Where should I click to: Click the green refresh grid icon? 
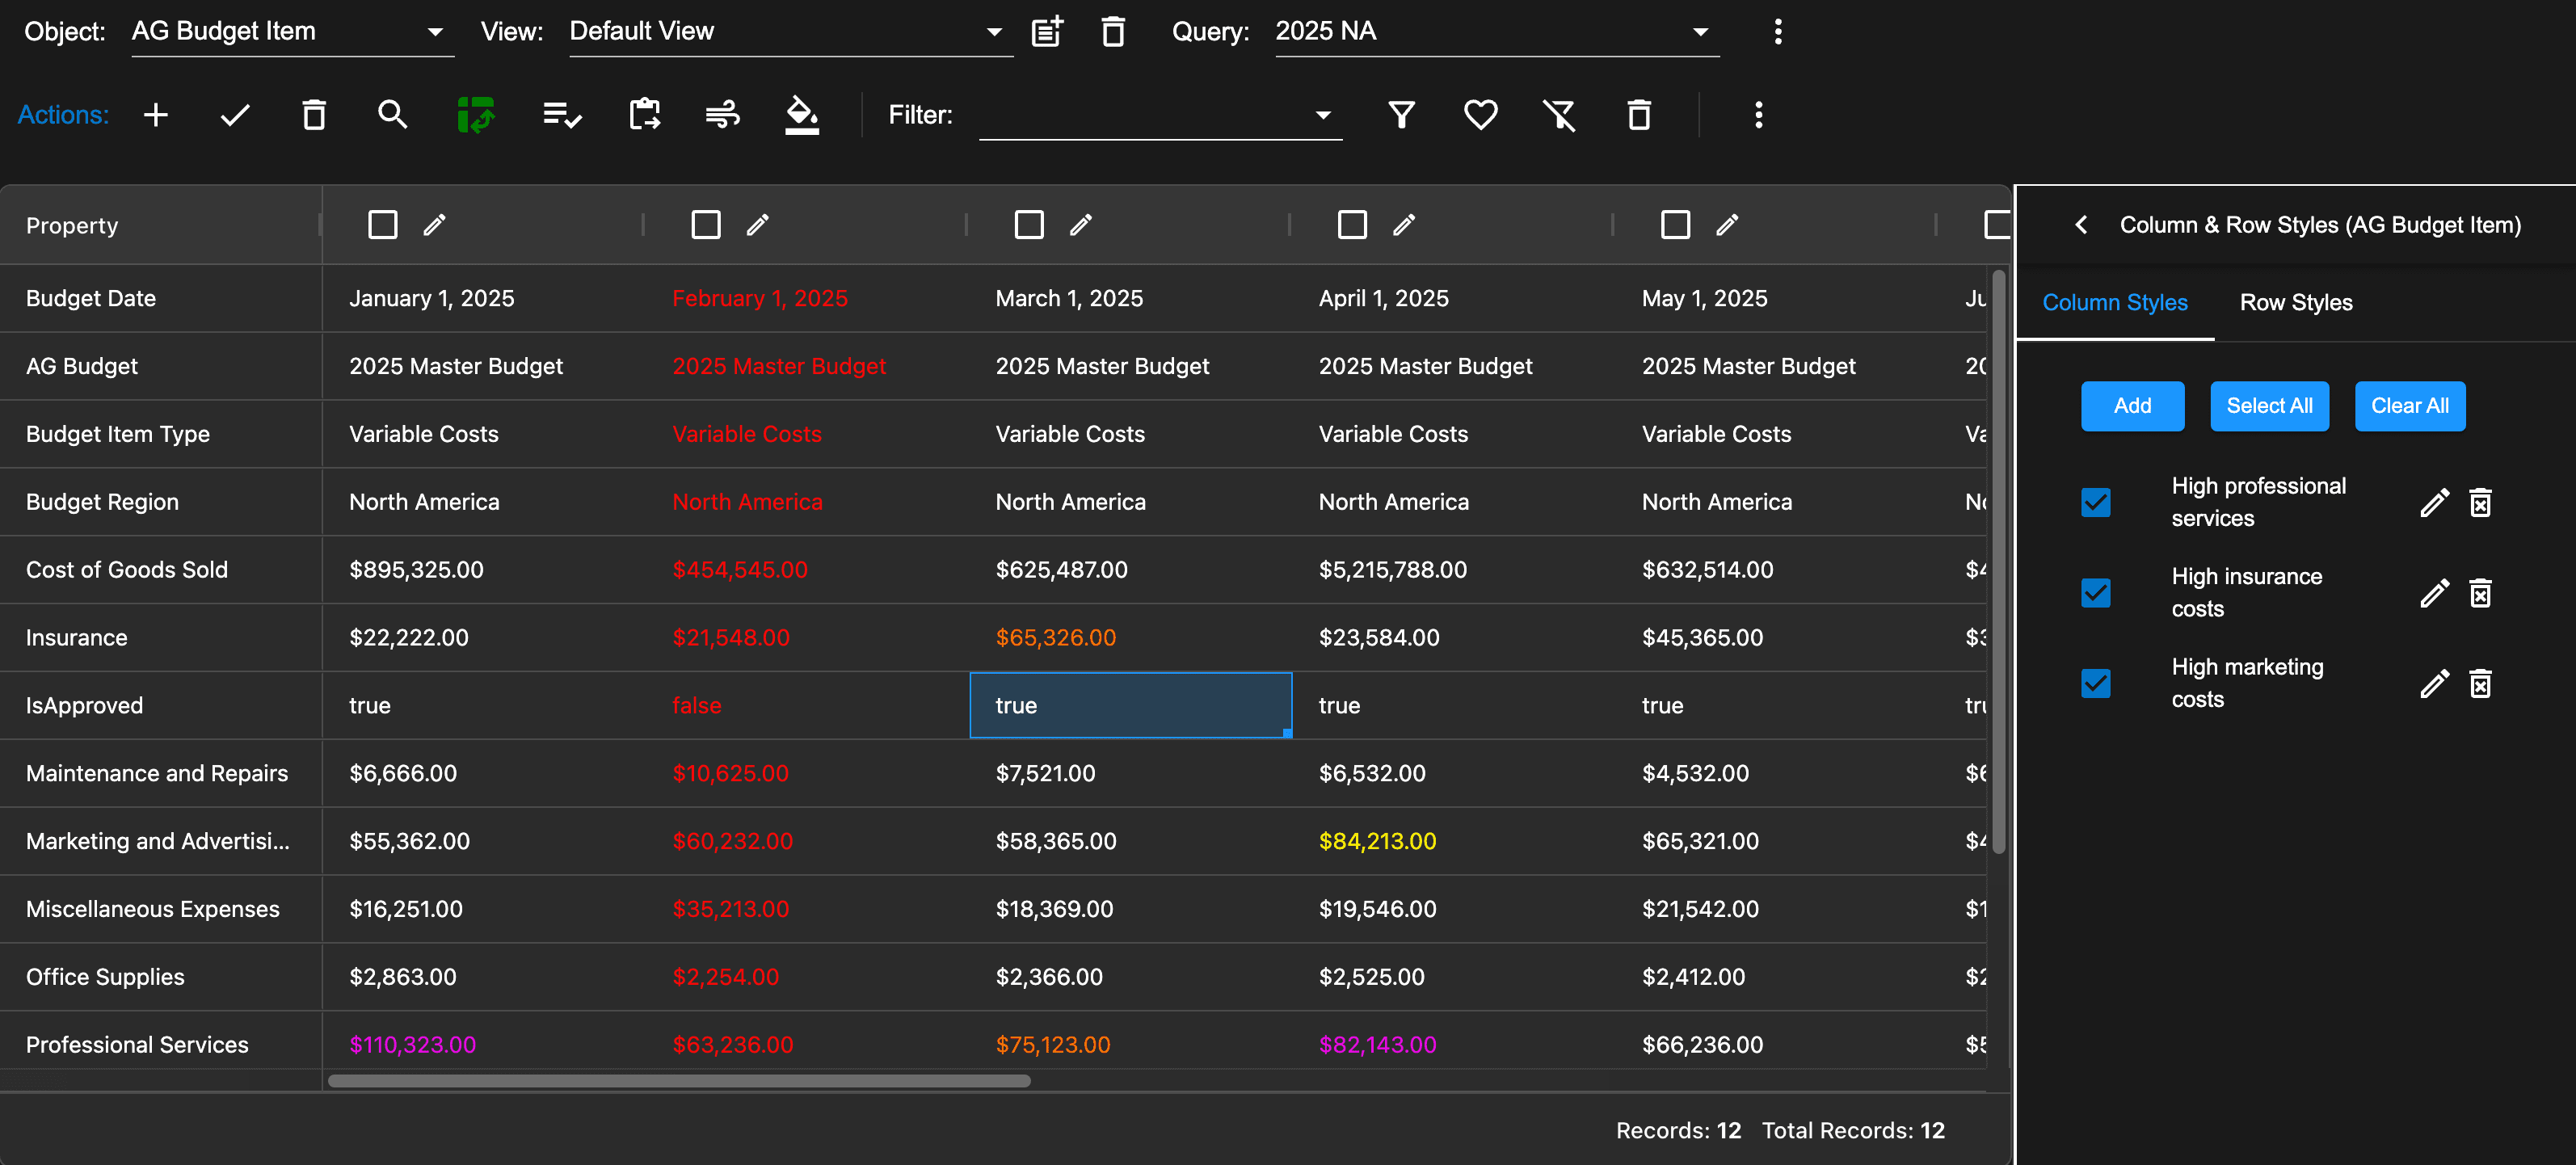click(476, 115)
